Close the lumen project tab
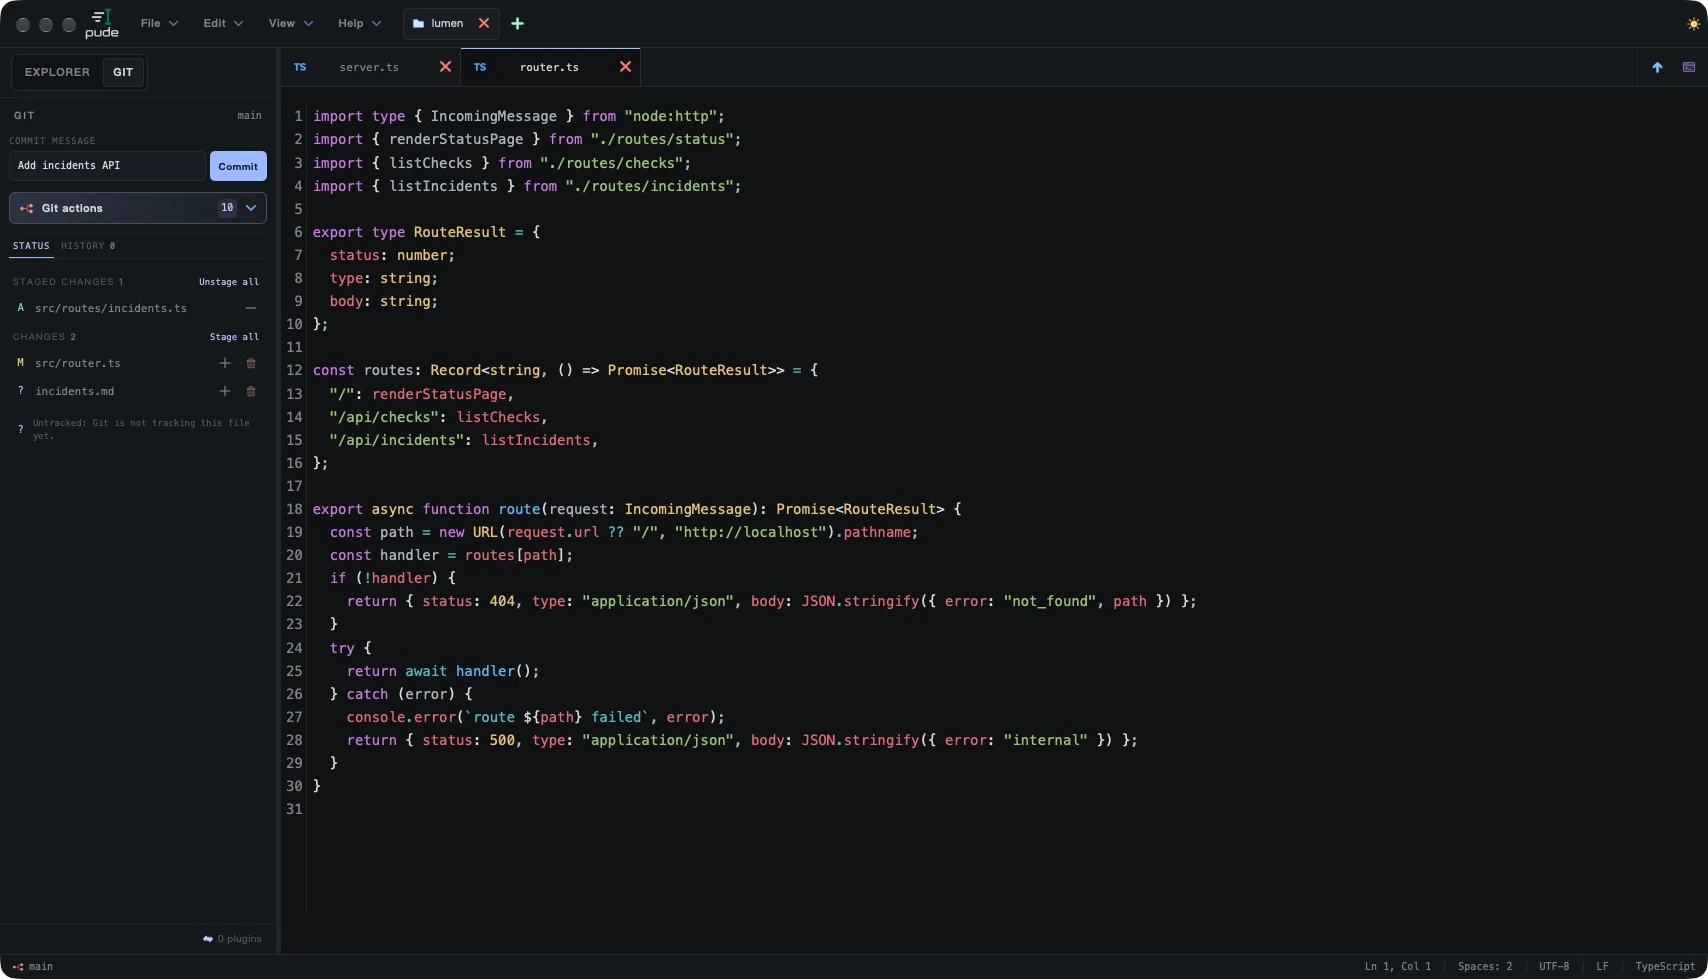1708x979 pixels. click(483, 23)
